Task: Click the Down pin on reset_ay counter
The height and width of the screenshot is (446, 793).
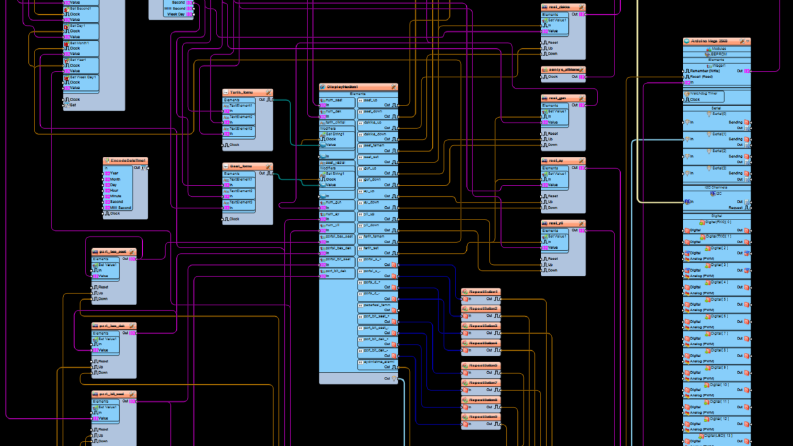Action: coord(545,207)
